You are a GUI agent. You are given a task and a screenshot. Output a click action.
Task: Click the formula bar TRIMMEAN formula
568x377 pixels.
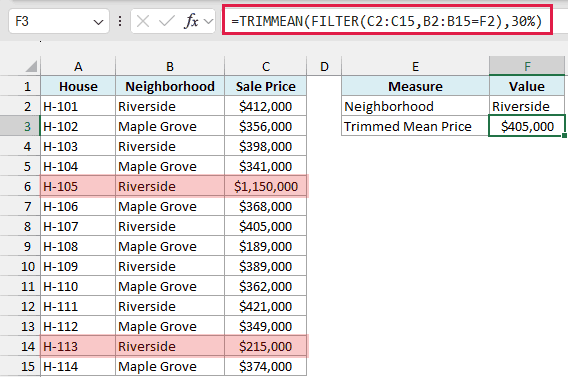(387, 21)
